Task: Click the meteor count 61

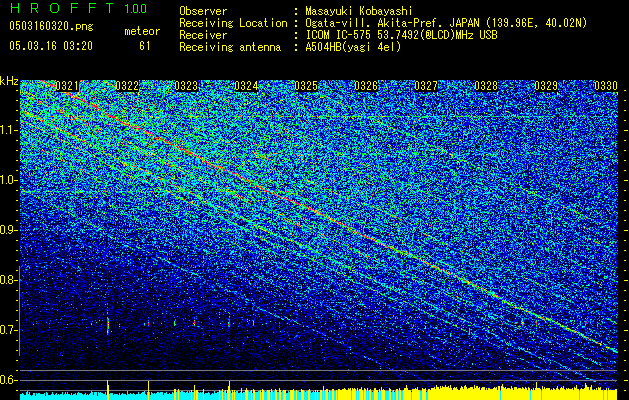Action: [145, 46]
